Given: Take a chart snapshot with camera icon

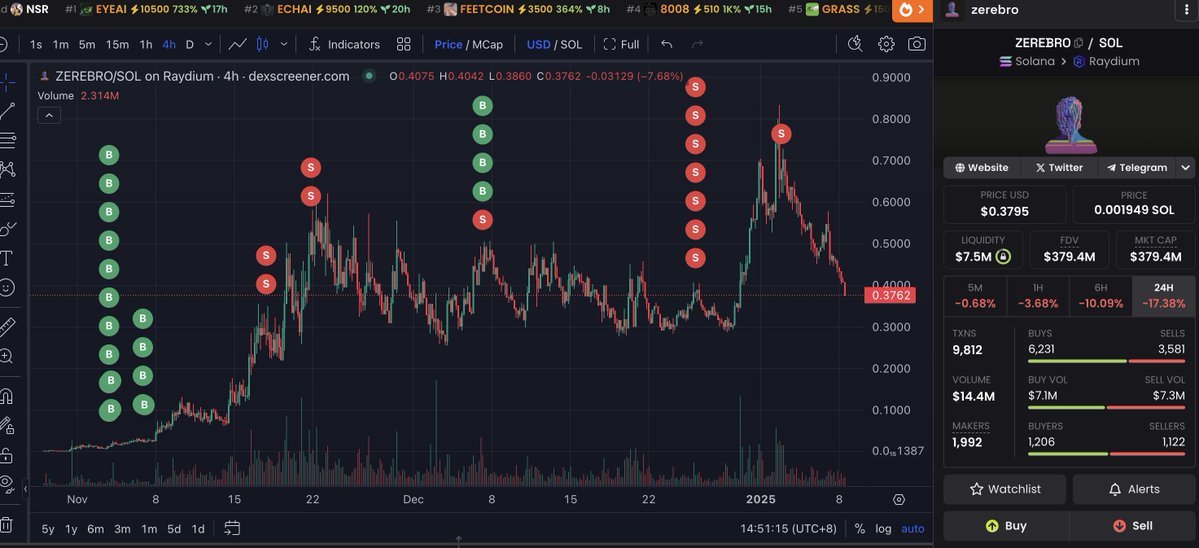Looking at the screenshot, I should [916, 44].
